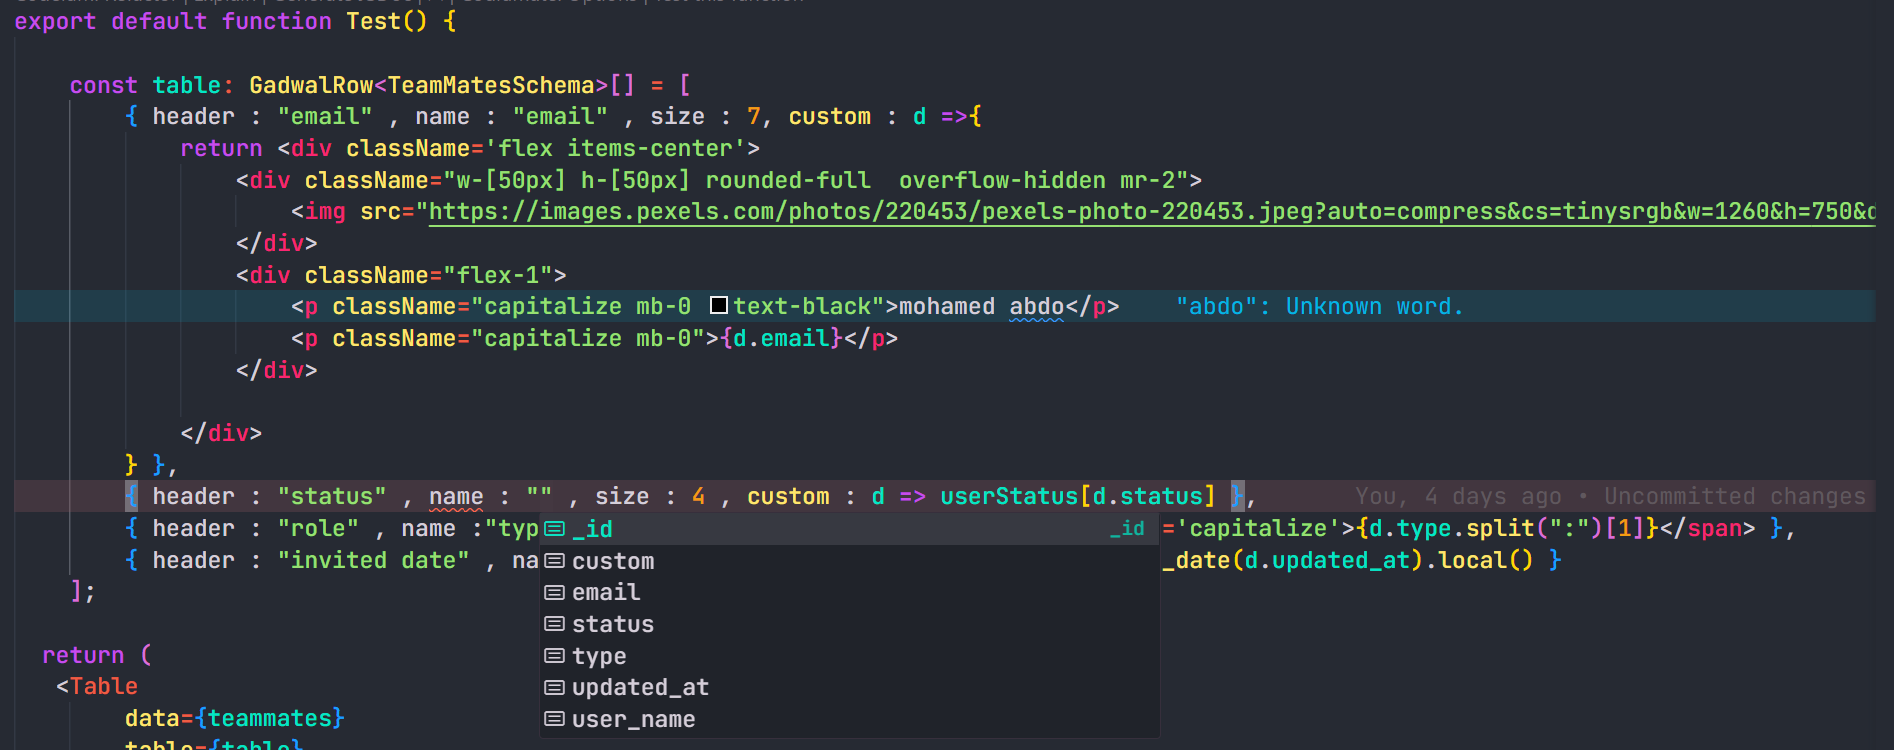Click the size value 7
Screen dimensions: 1894x750
click(754, 116)
